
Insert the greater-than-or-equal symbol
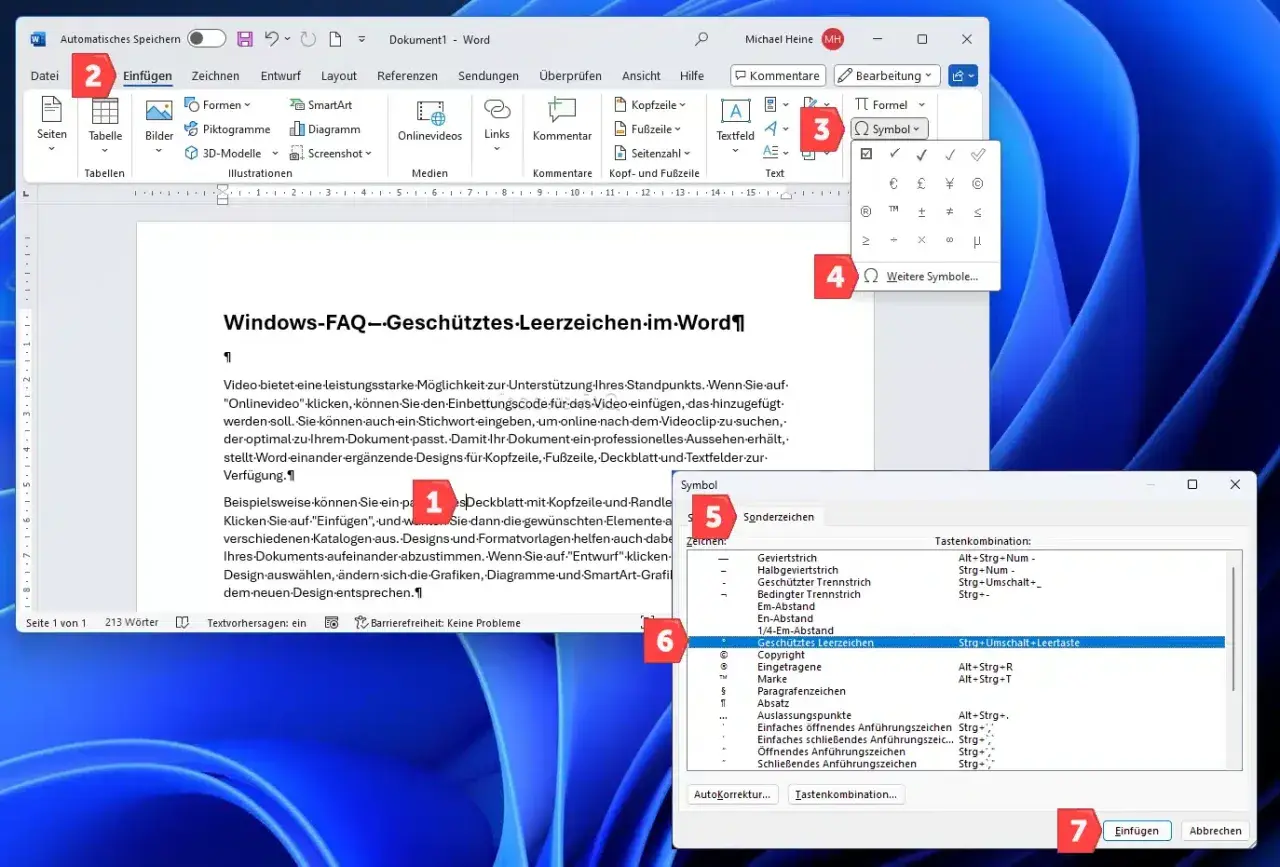point(866,240)
